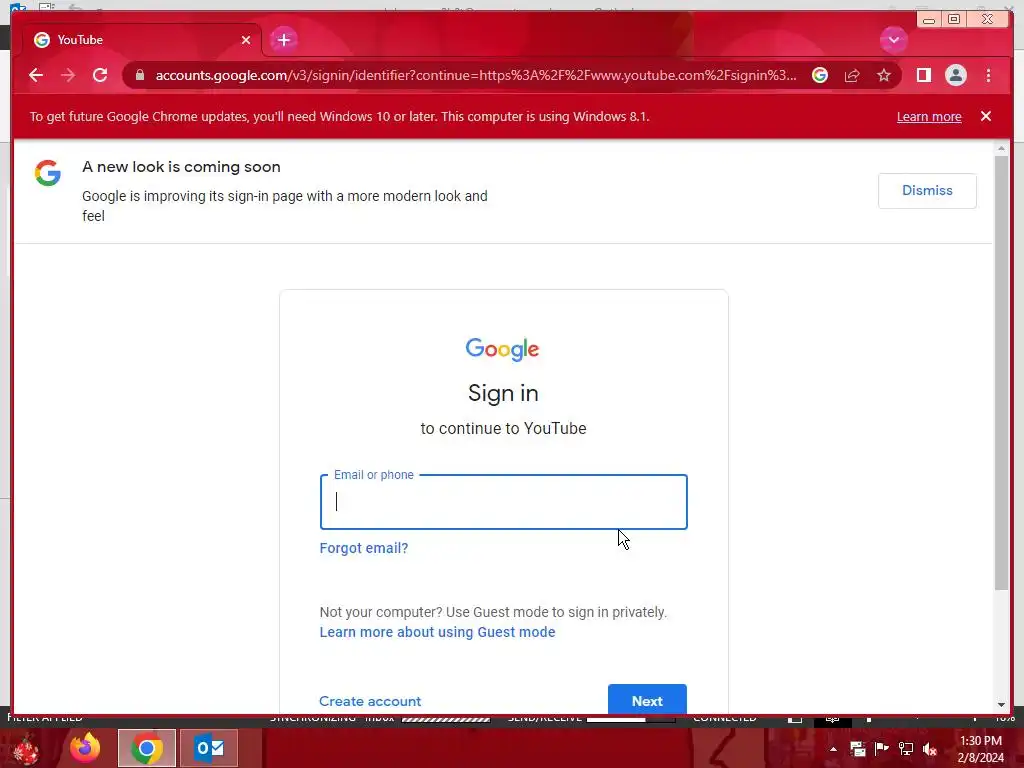Screen dimensions: 1024x768
Task: View site info via the padlock icon
Action: (139, 75)
